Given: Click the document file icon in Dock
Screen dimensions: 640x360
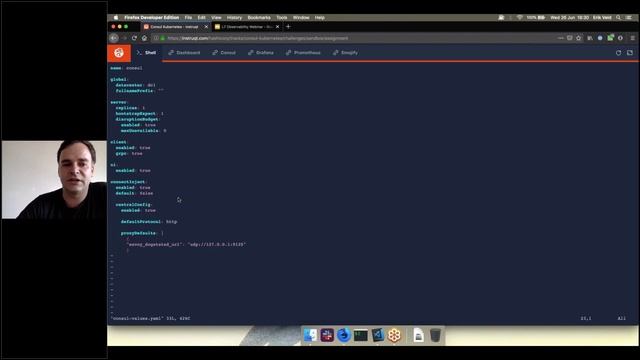Looking at the screenshot, I should [418, 335].
